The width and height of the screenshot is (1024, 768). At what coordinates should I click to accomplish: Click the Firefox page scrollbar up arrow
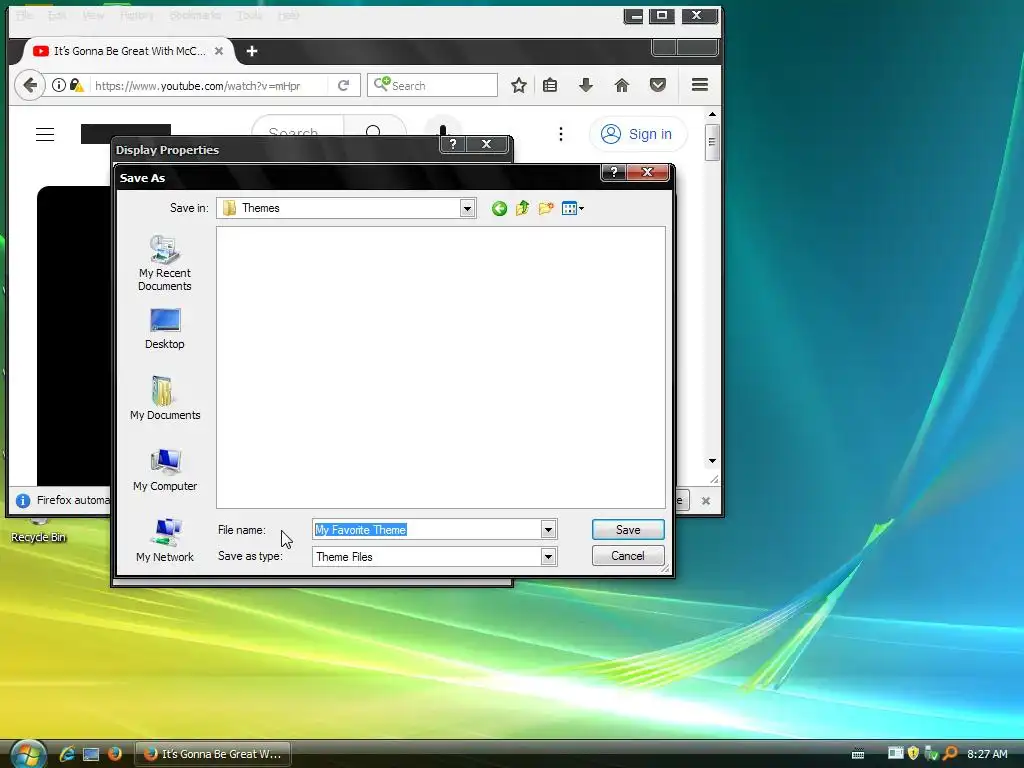click(x=712, y=114)
